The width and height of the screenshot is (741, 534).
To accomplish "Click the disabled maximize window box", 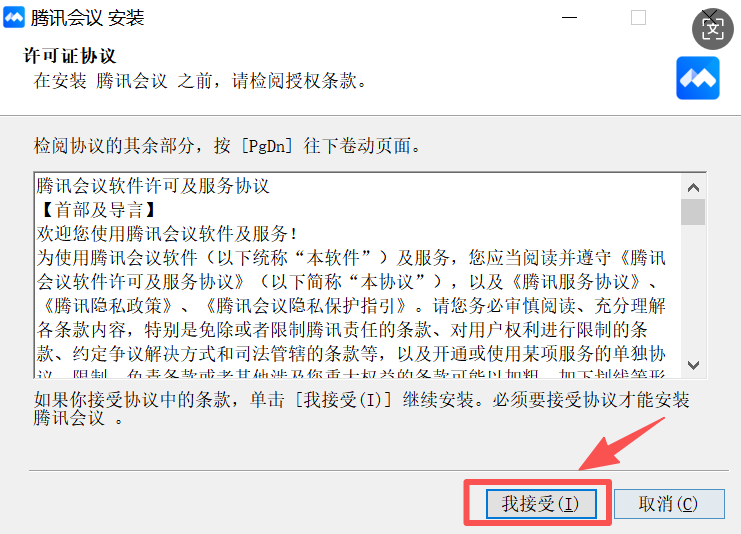I will 638,17.
